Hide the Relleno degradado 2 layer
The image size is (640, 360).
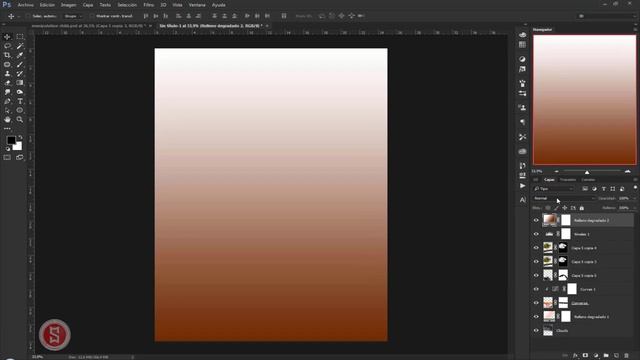[536, 220]
